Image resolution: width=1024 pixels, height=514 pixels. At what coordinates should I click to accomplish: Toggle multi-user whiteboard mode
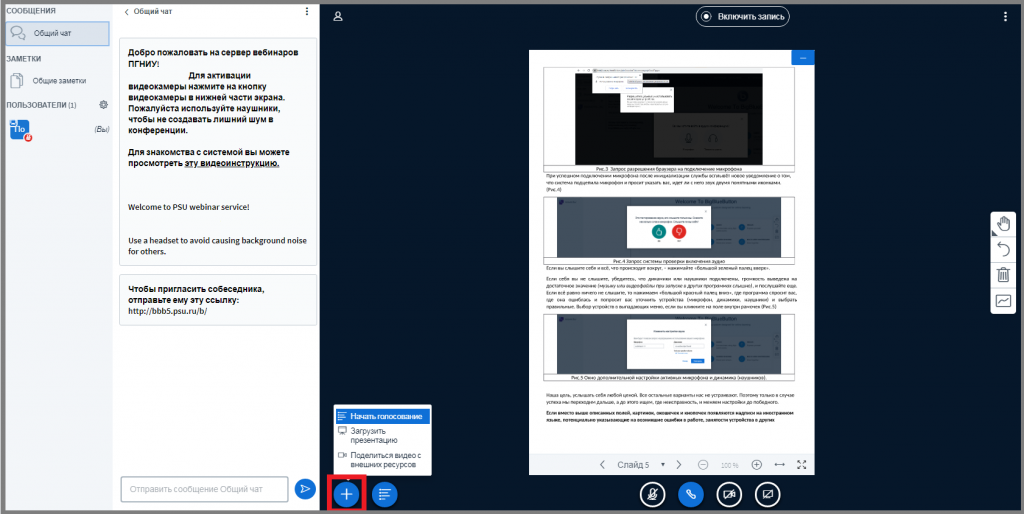[1003, 300]
